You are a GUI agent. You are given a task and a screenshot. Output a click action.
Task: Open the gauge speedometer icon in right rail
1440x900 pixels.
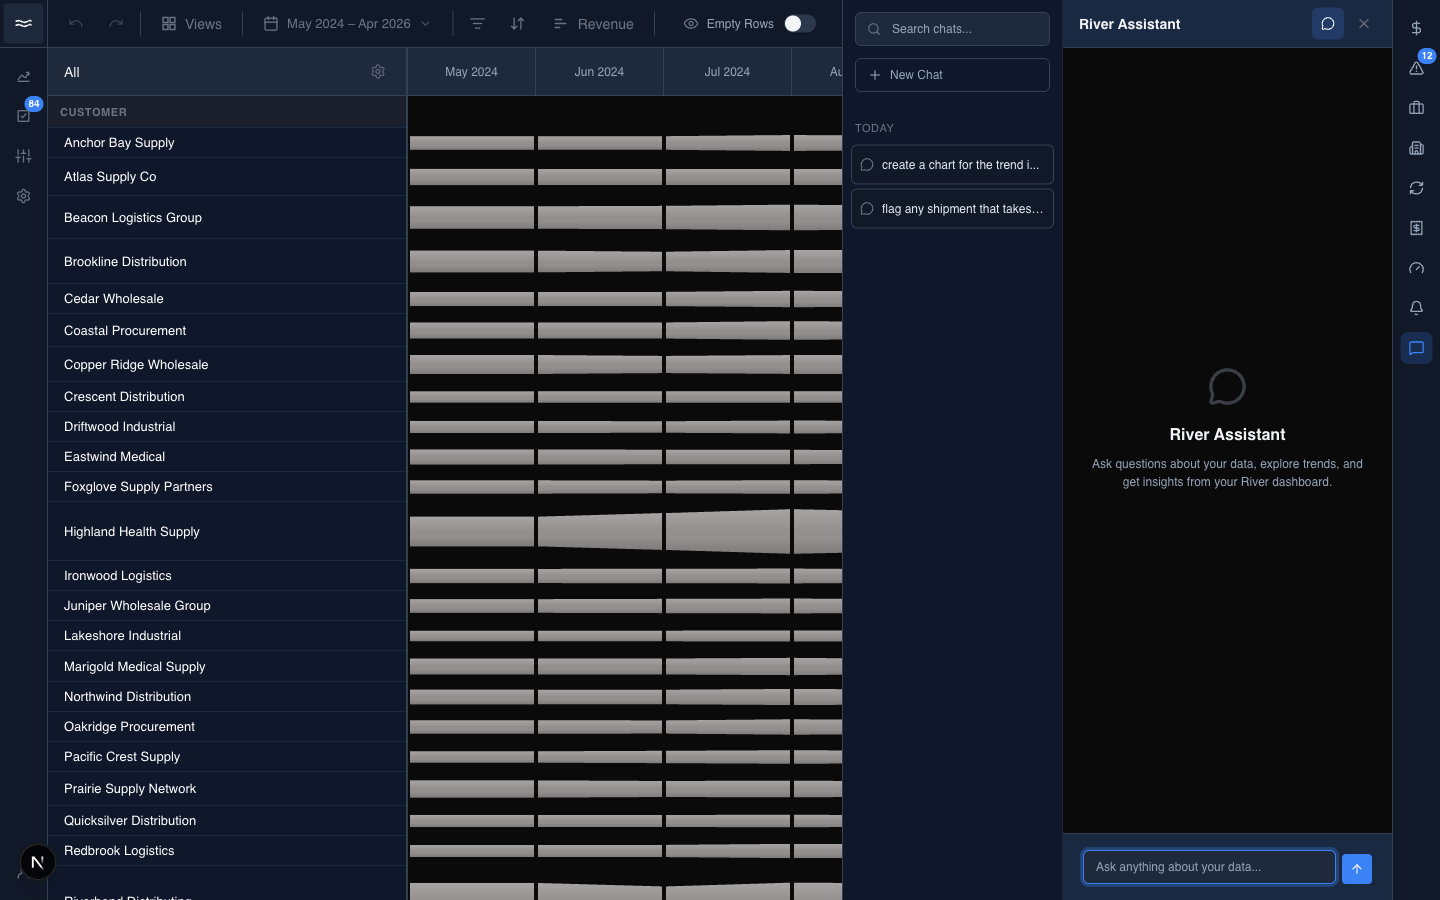click(1416, 268)
